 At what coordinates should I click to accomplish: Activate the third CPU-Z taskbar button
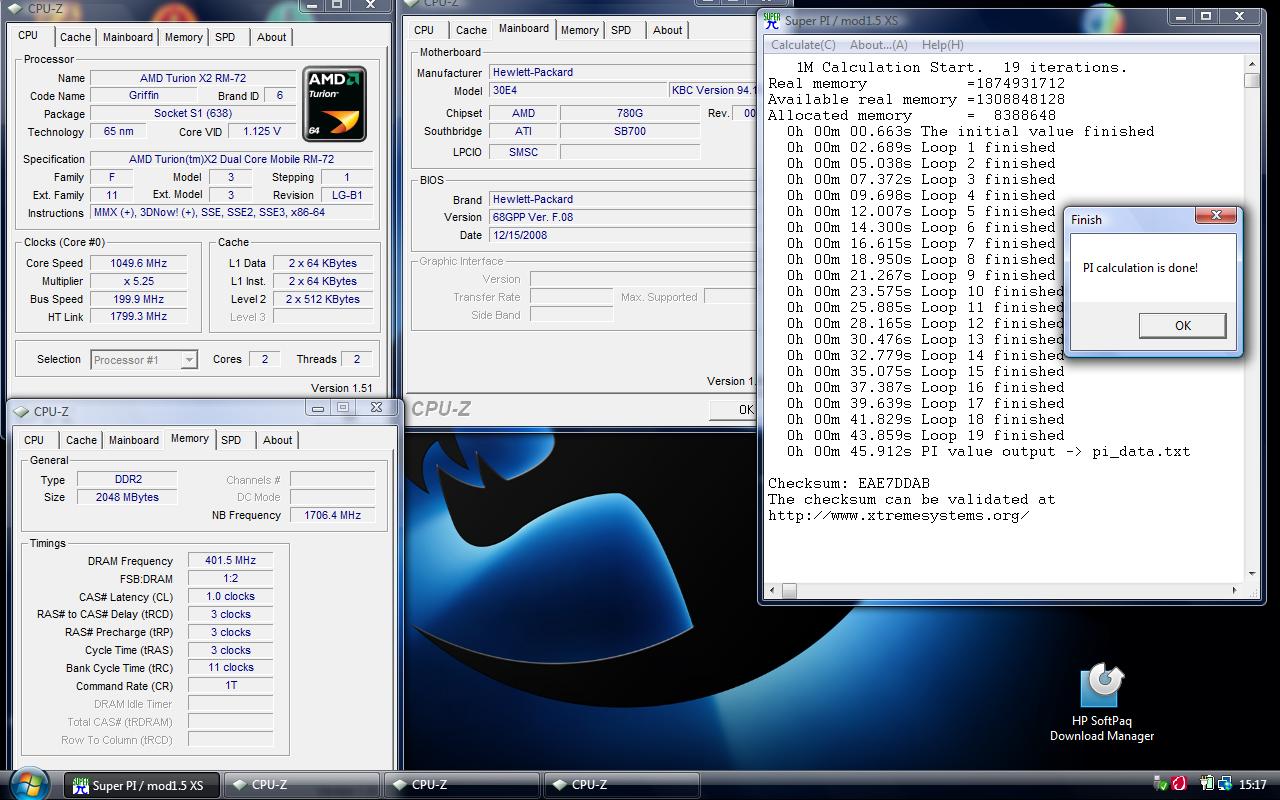pyautogui.click(x=620, y=785)
